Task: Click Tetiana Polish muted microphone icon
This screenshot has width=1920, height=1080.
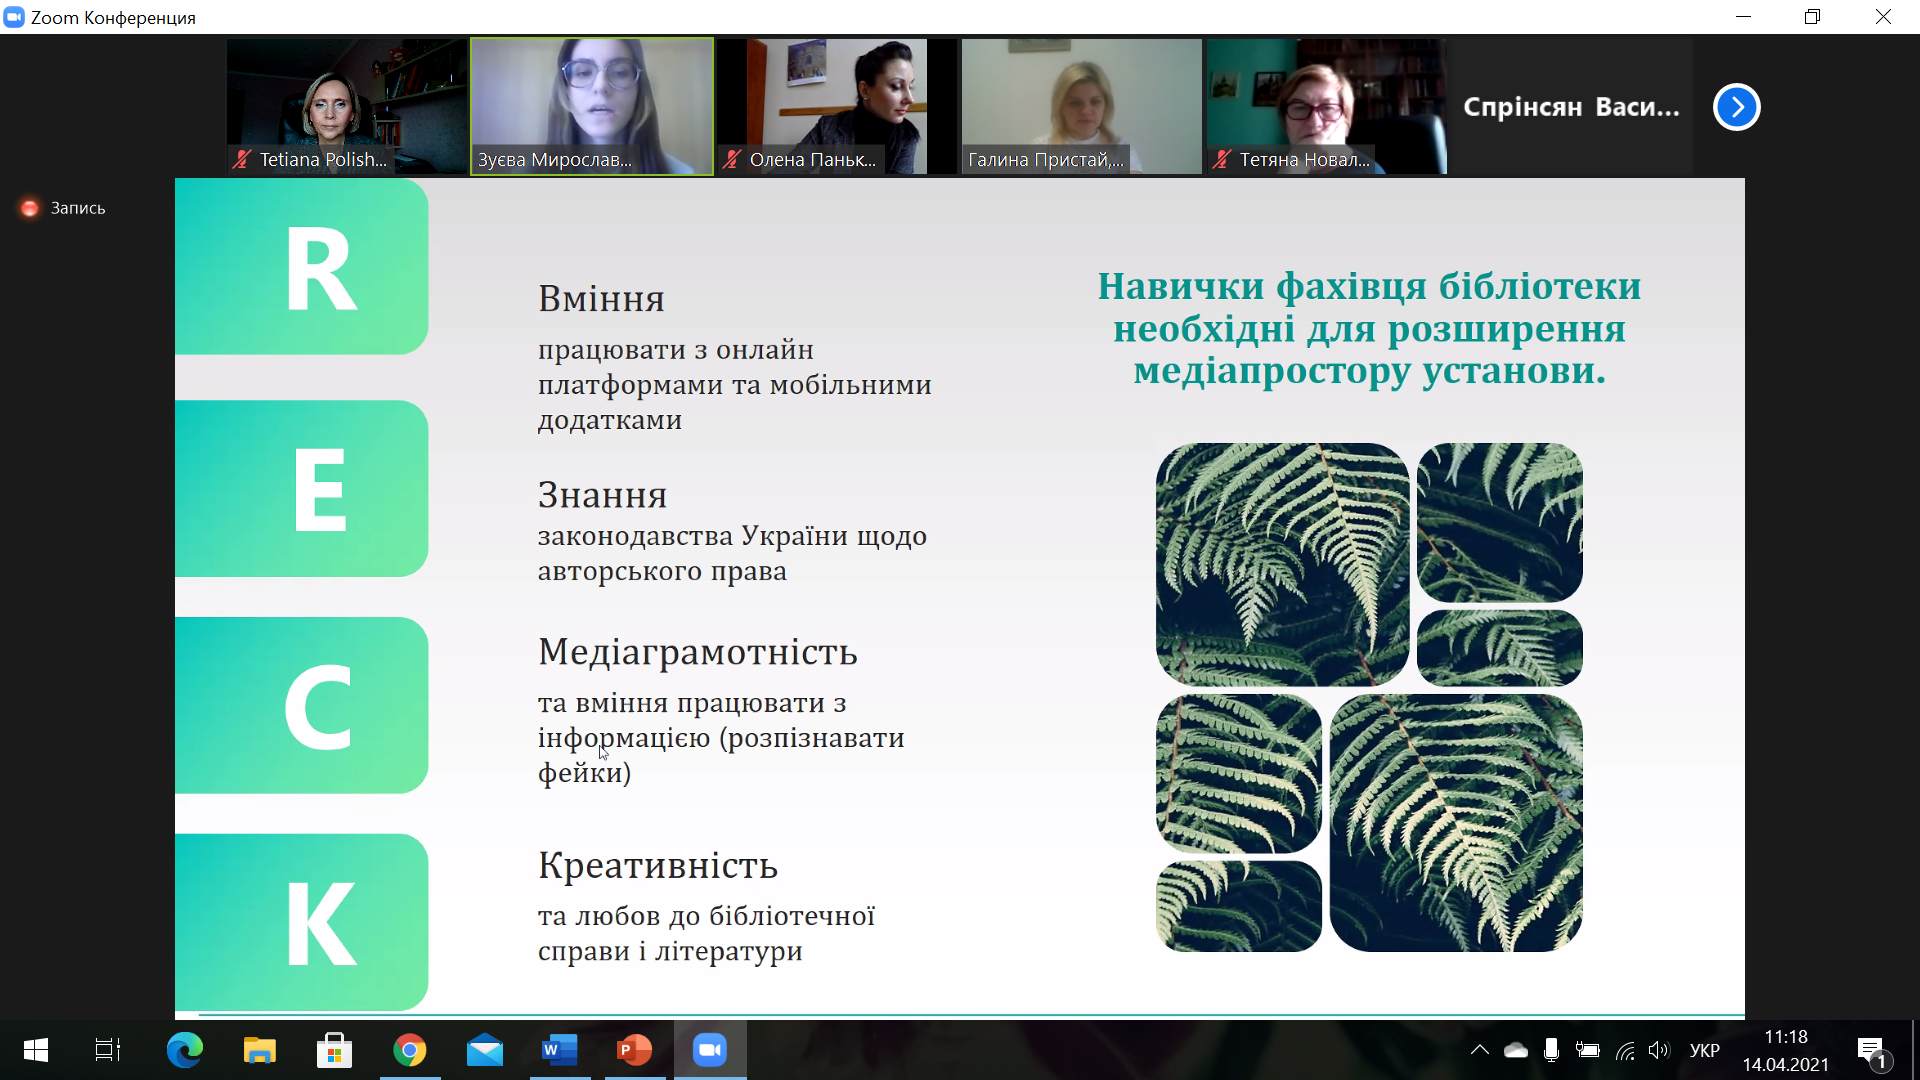Action: pyautogui.click(x=241, y=159)
